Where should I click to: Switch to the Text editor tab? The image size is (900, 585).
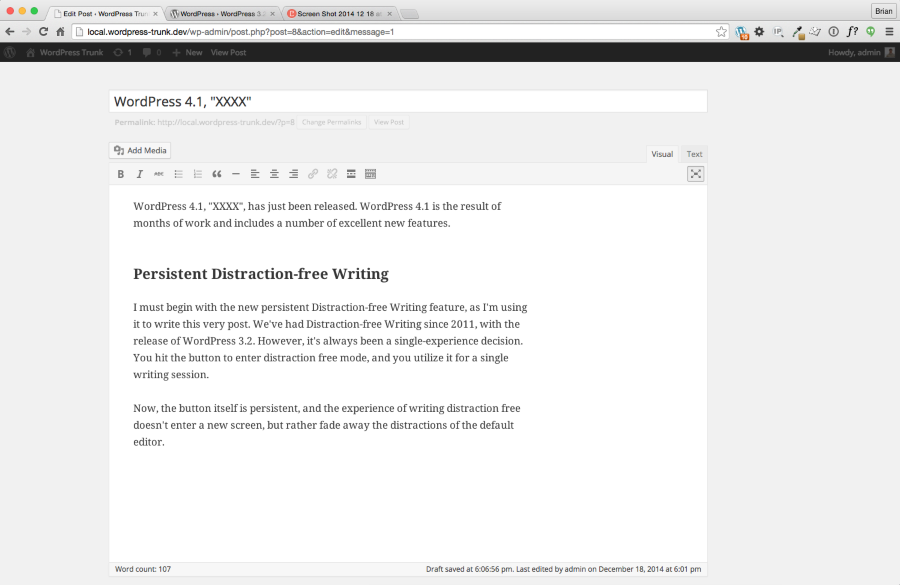click(x=695, y=154)
